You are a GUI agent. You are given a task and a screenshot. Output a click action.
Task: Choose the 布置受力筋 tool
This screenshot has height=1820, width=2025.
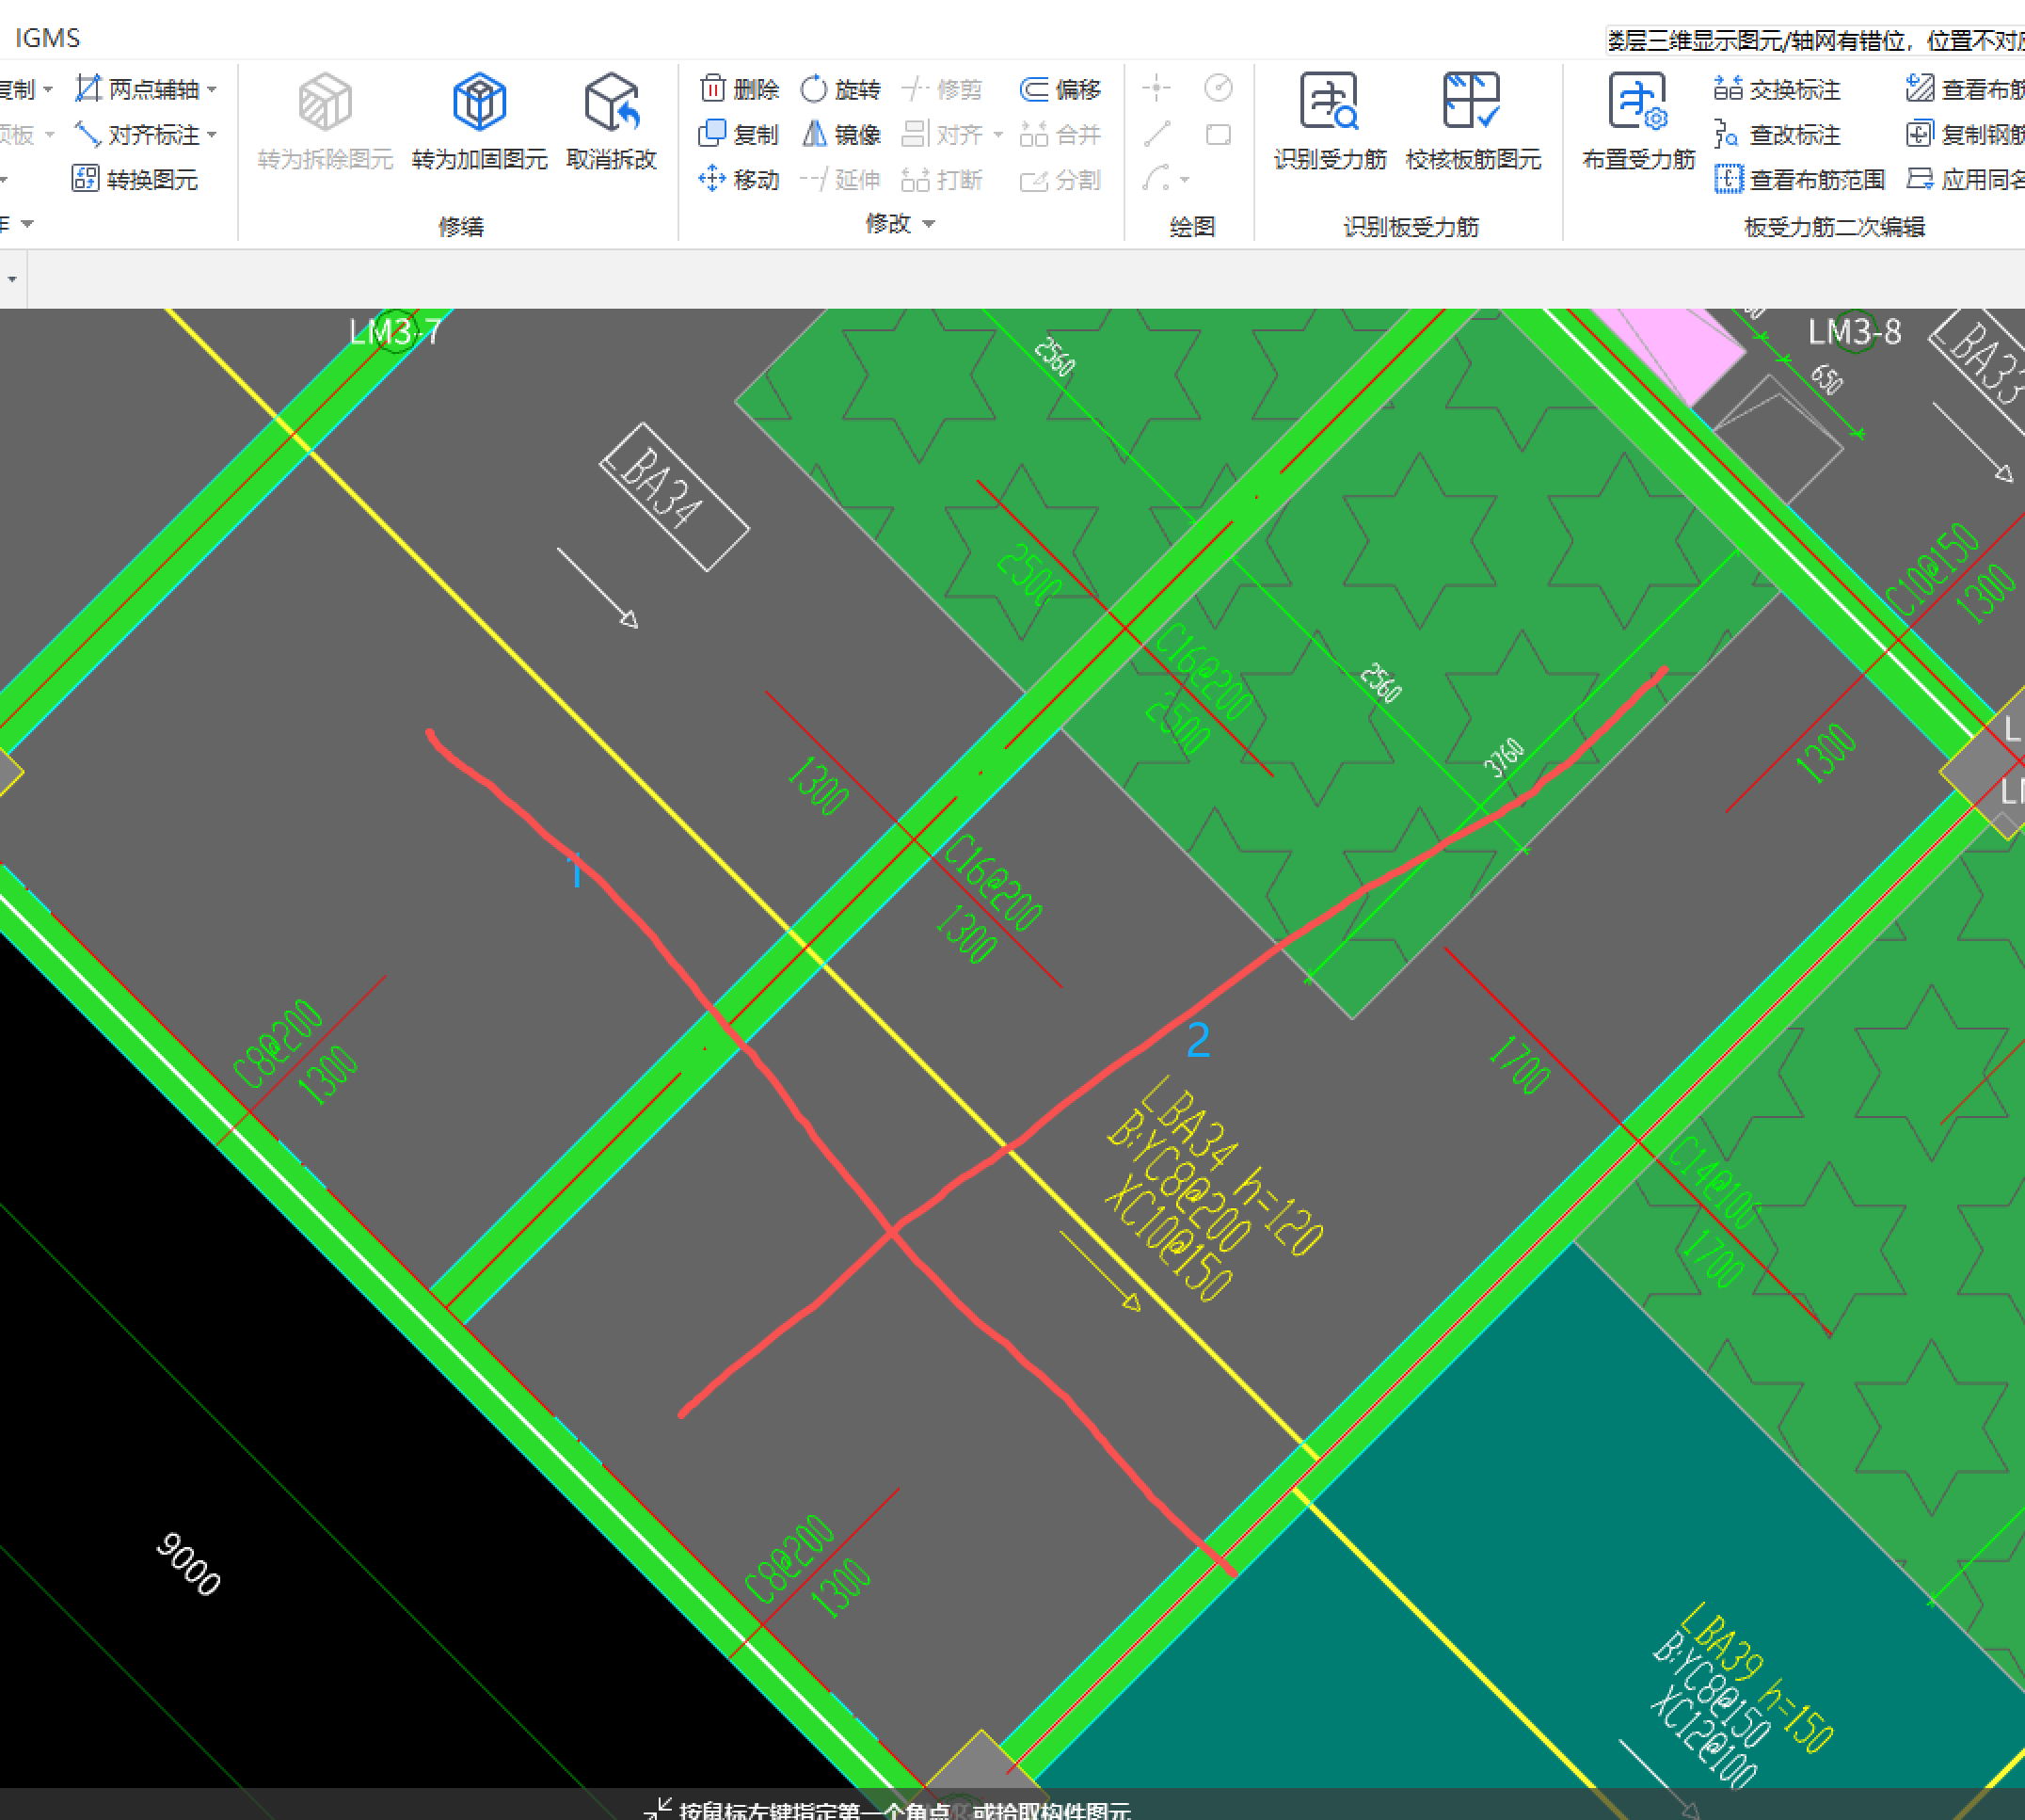[1637, 102]
